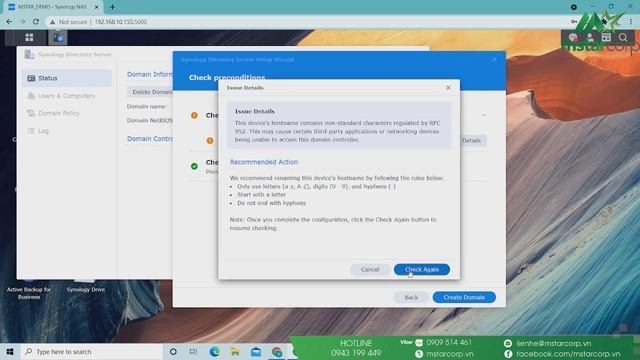The width and height of the screenshot is (640, 360).
Task: Click the Domain Information heading
Action: click(x=150, y=74)
